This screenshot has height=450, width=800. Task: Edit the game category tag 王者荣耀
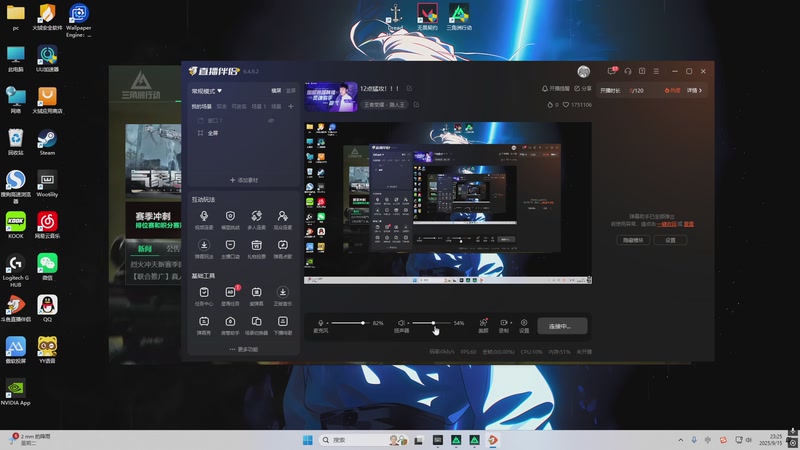coord(416,105)
